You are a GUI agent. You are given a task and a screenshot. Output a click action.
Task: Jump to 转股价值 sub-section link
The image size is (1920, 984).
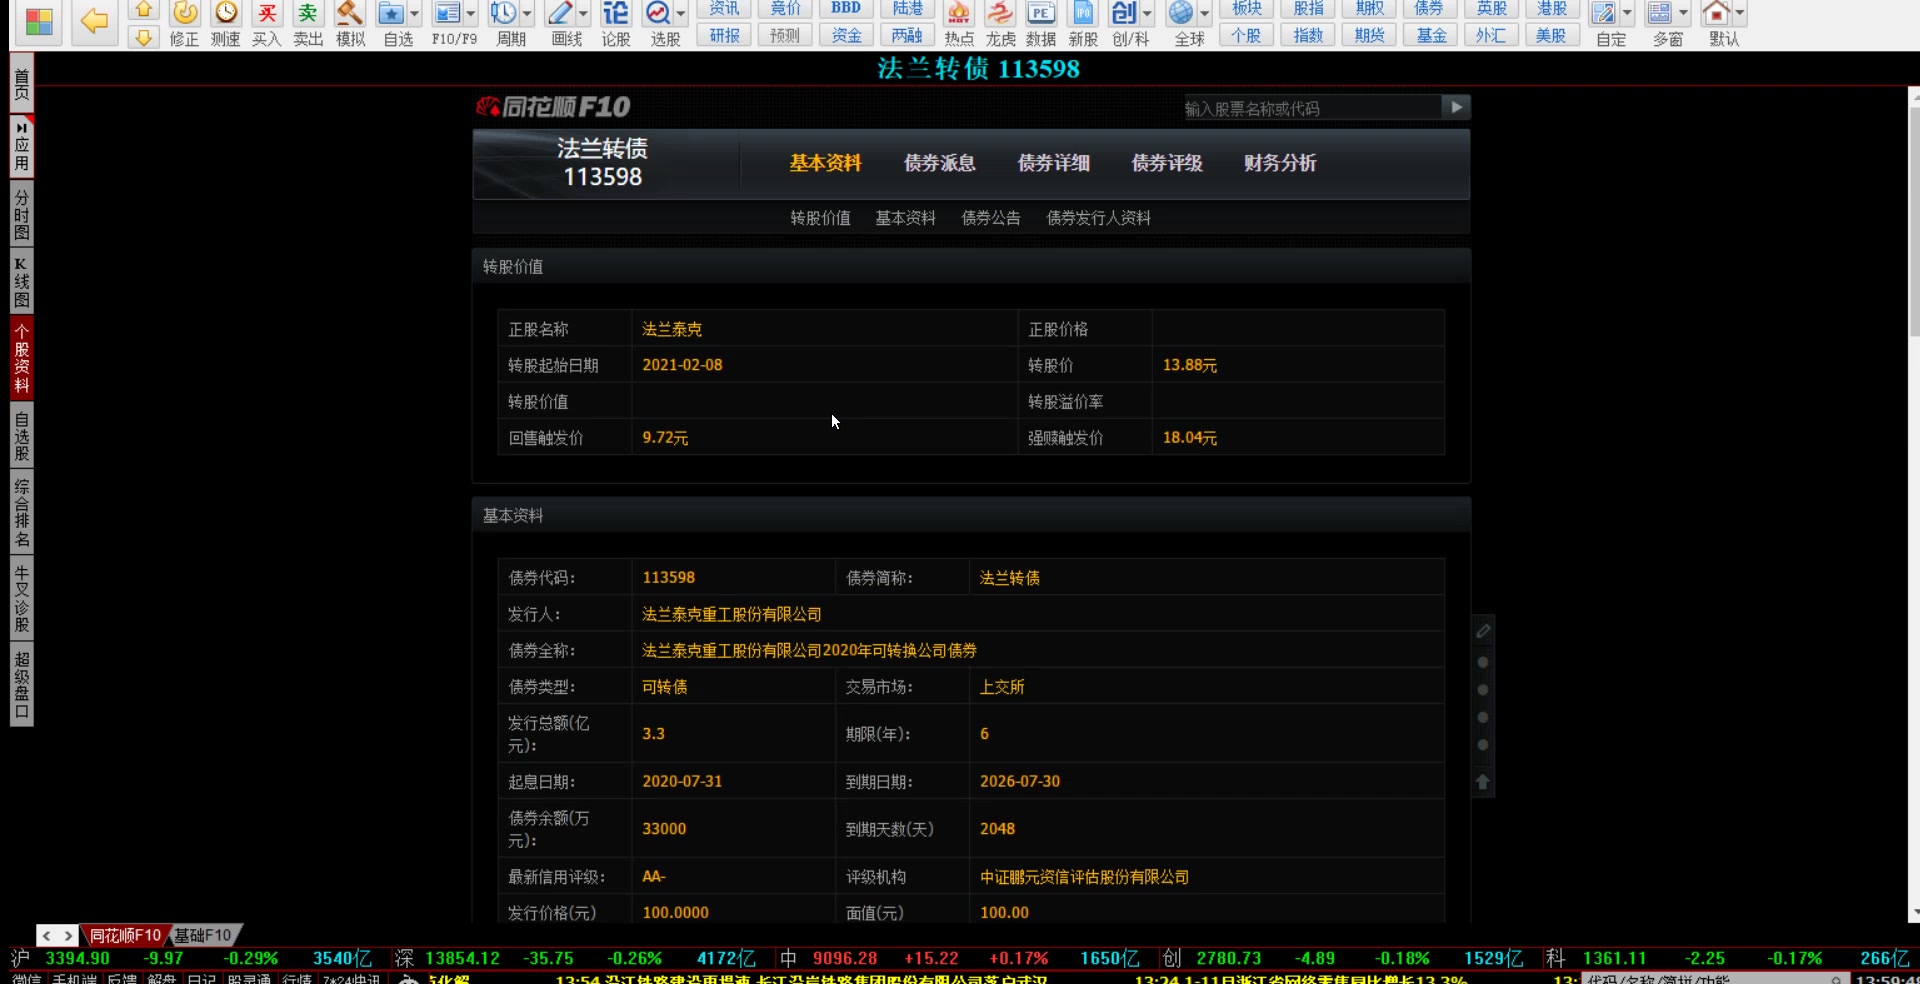click(820, 218)
